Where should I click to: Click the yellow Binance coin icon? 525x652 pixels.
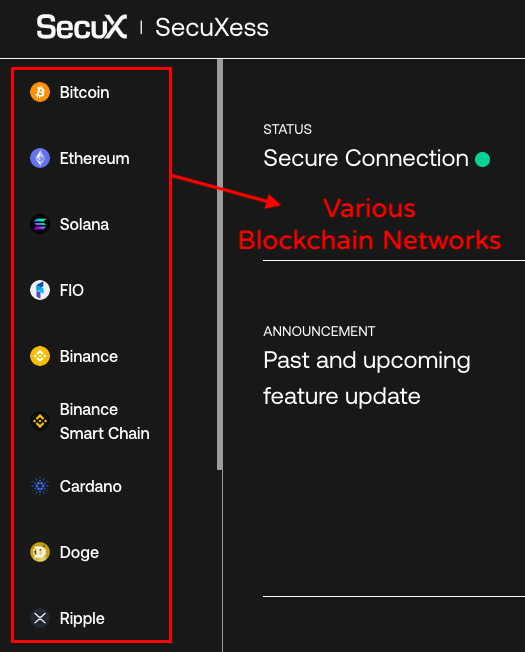(40, 356)
